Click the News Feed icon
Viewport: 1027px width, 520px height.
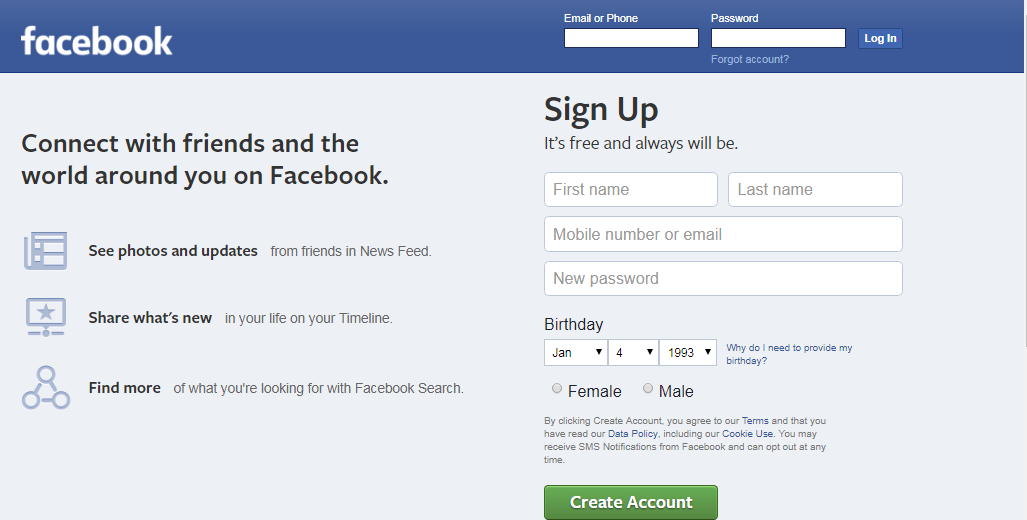tap(45, 251)
